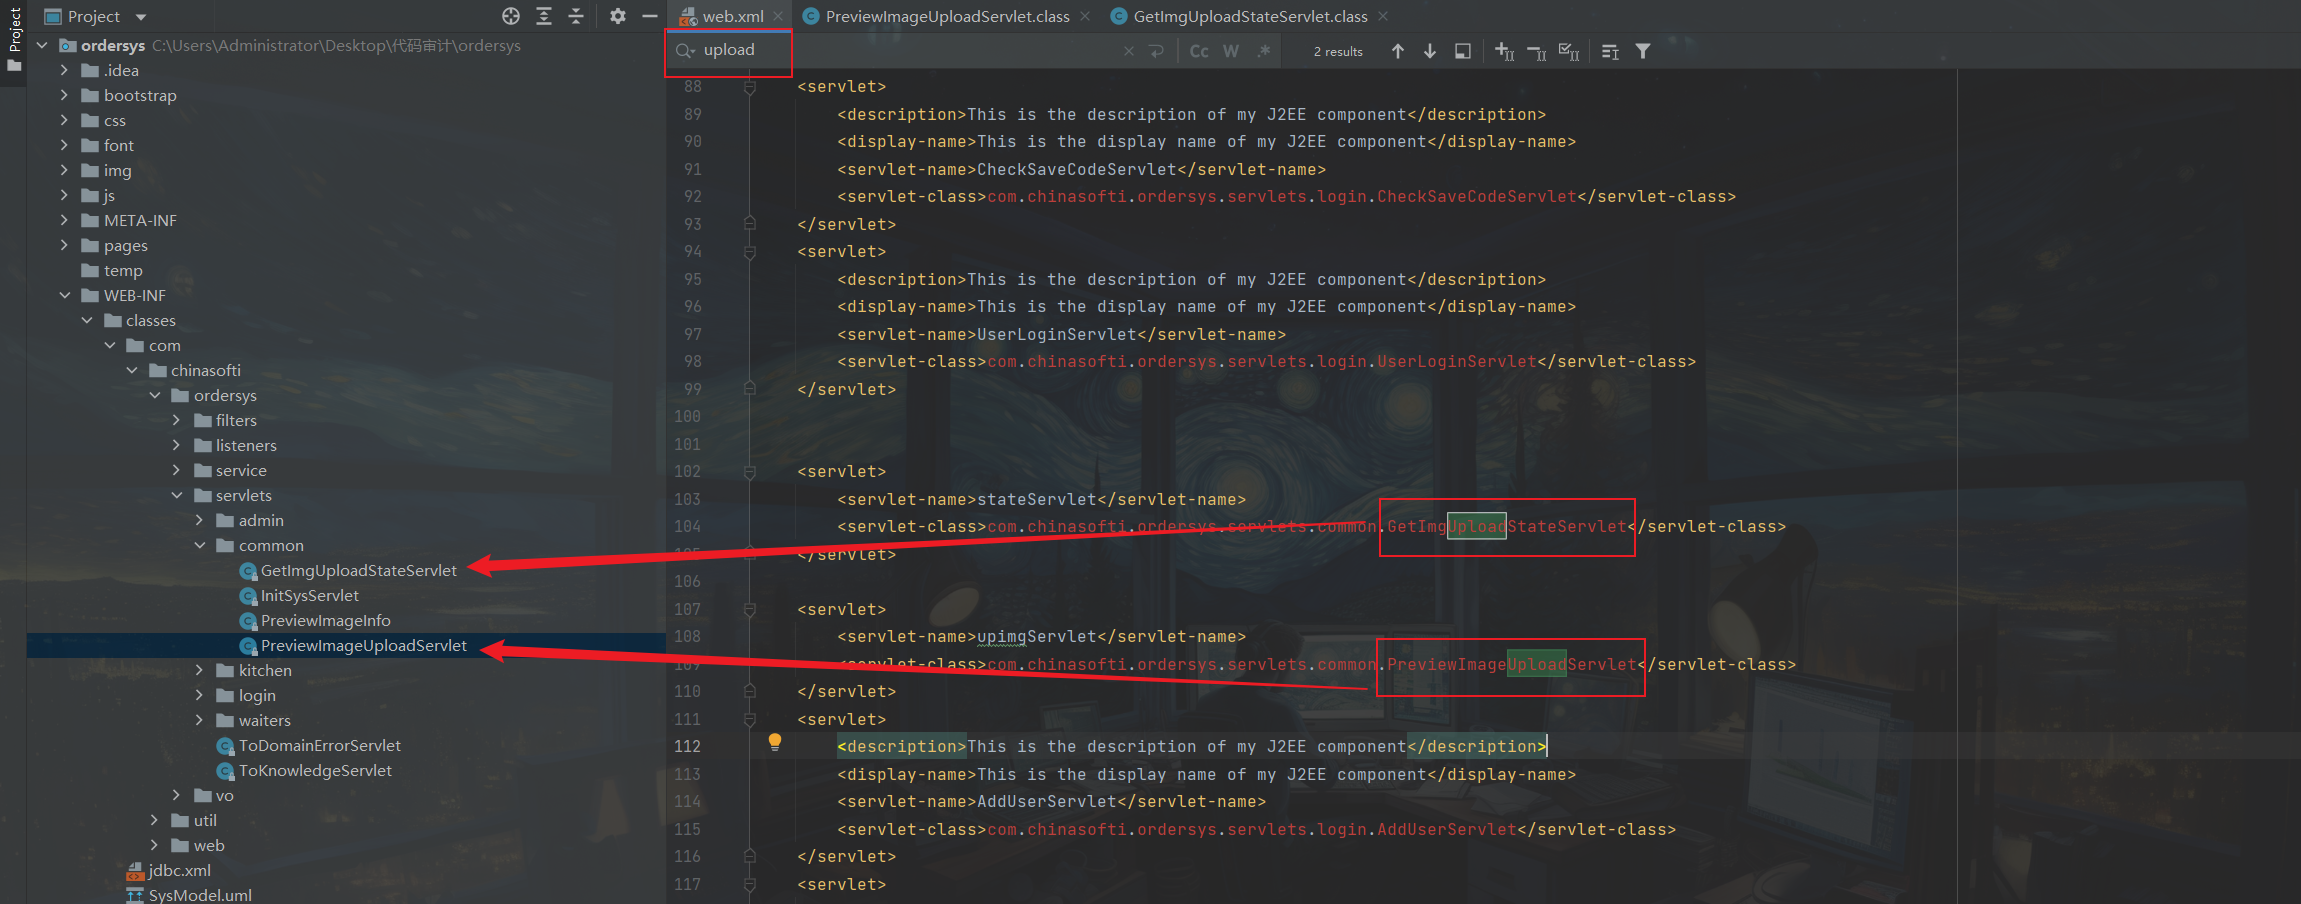Image resolution: width=2301 pixels, height=904 pixels.
Task: Expand the bootstrap folder
Action: tap(64, 95)
